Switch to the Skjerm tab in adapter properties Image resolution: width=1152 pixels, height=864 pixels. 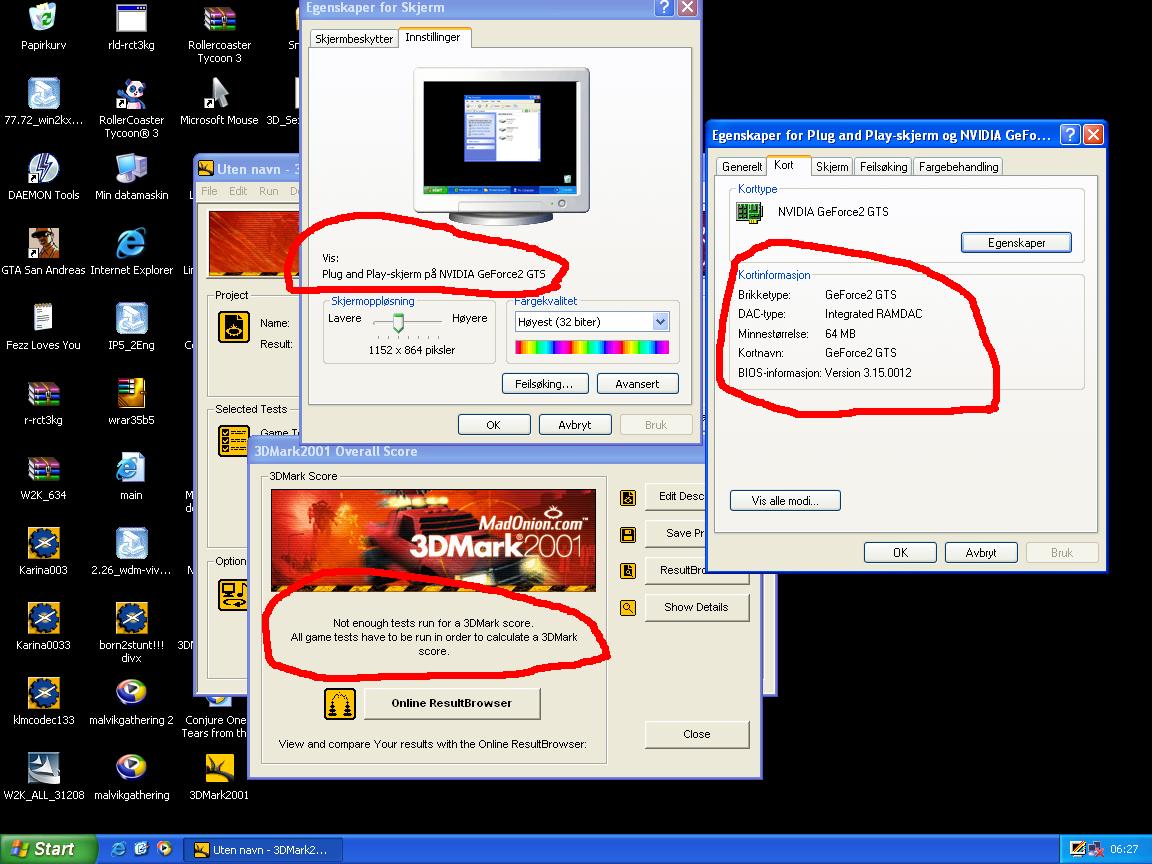(832, 167)
